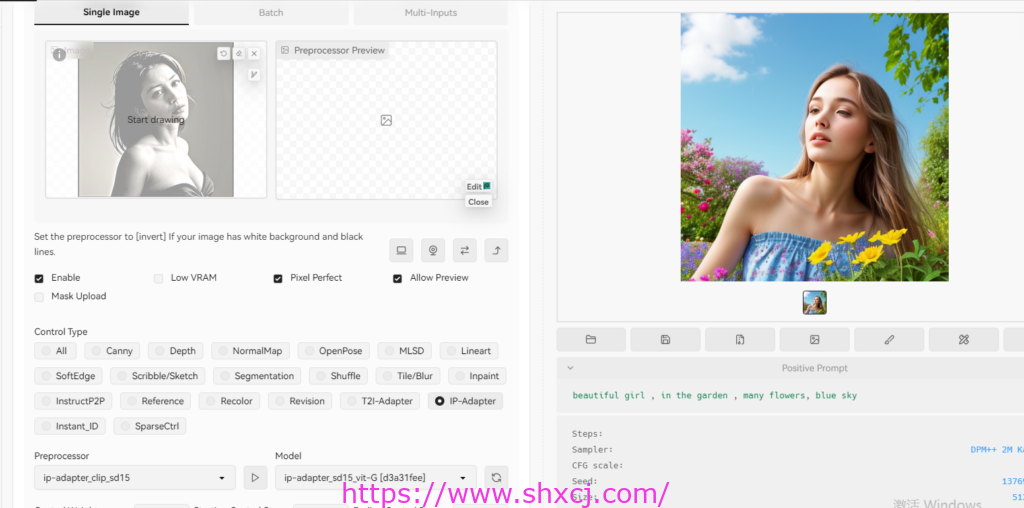1024x508 pixels.
Task: Click the send to extras tools icon
Action: pyautogui.click(x=963, y=340)
